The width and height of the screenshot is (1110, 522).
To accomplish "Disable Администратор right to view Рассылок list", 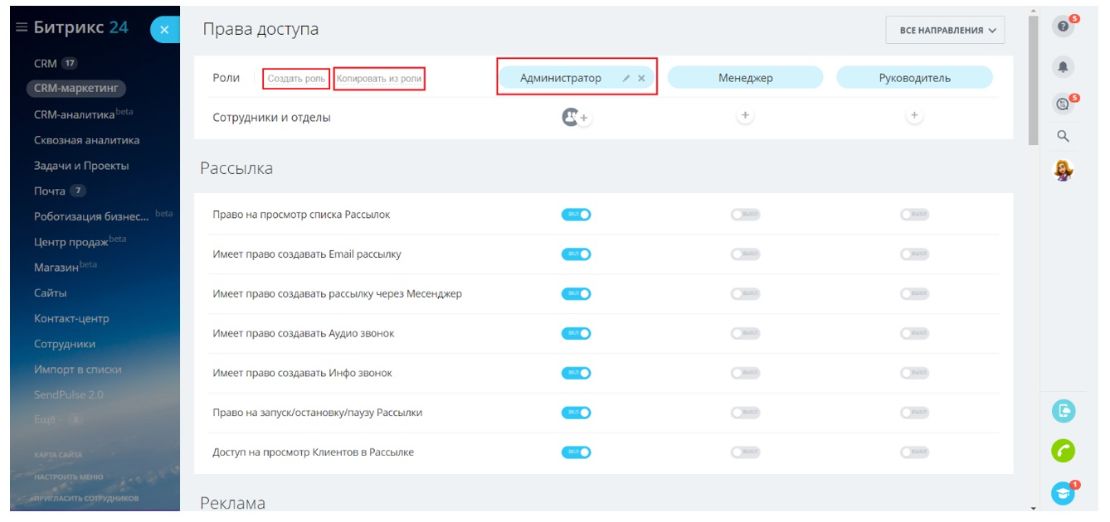I will coord(576,214).
